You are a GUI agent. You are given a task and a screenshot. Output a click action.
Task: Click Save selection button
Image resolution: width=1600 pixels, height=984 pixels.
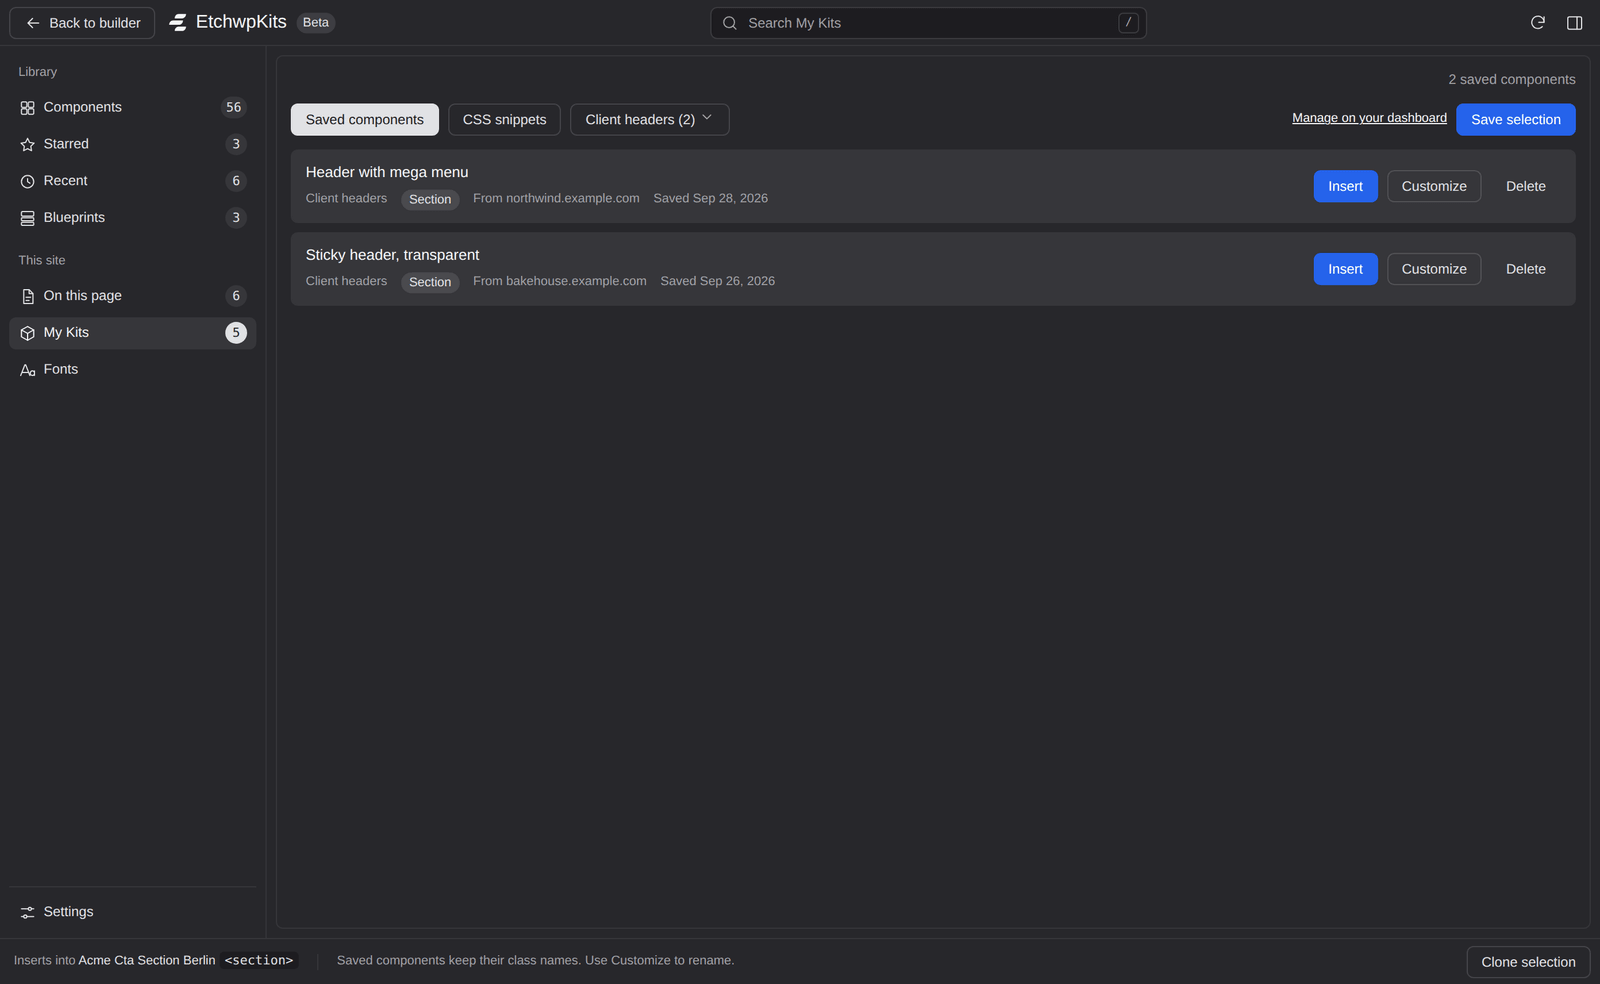(1515, 119)
